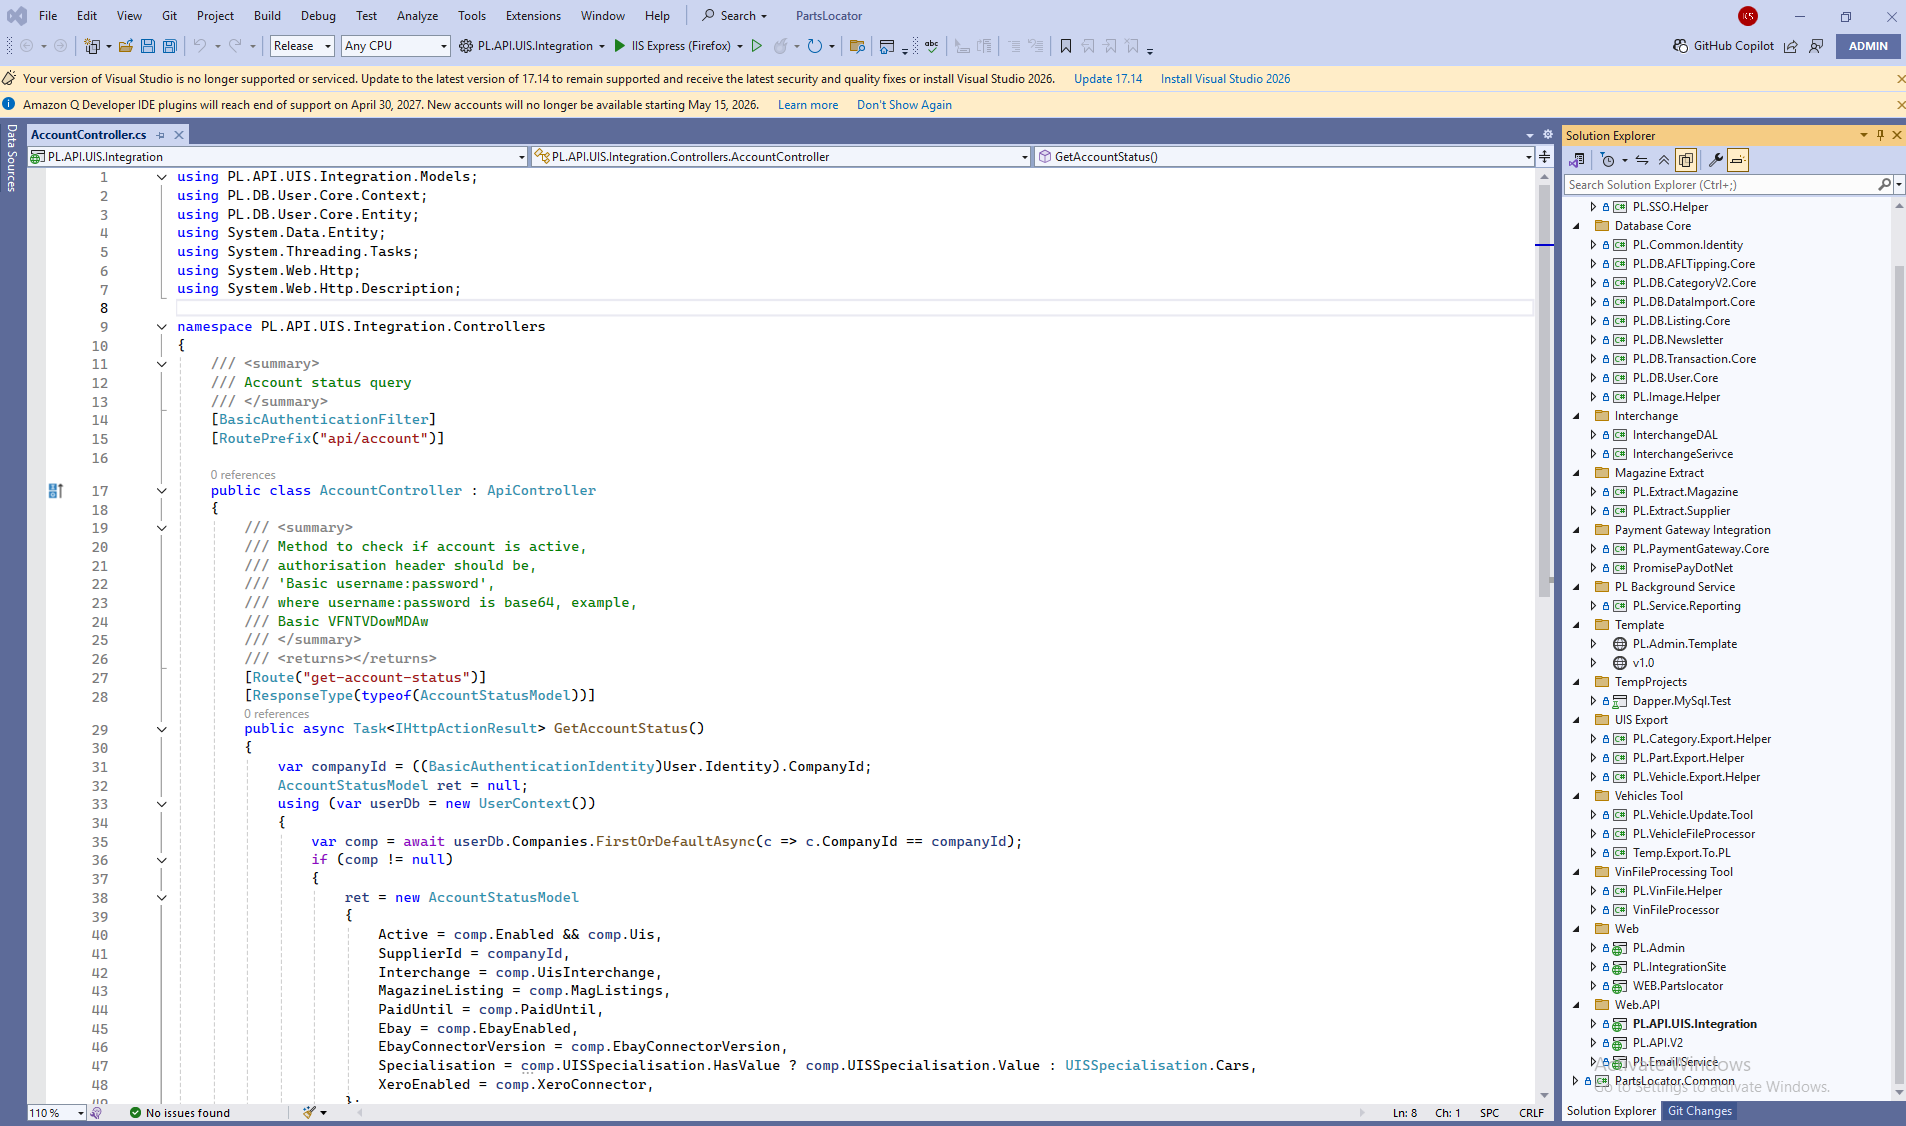Viewport: 1906px width, 1126px height.
Task: Click Collapse All in Solution Explorer toolbar
Action: 1664,160
